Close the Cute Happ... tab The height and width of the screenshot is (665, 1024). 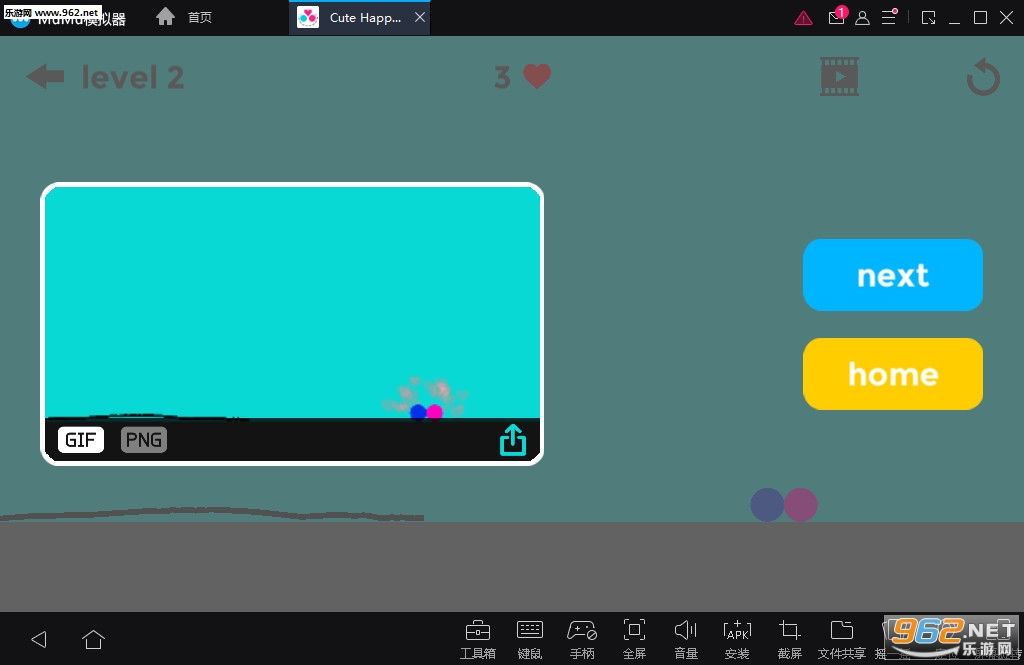(x=420, y=18)
